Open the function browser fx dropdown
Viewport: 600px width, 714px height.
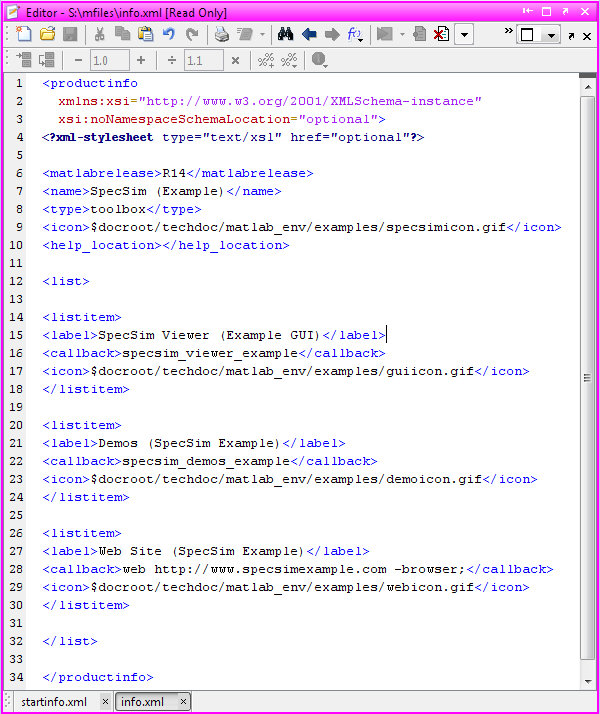(x=357, y=35)
